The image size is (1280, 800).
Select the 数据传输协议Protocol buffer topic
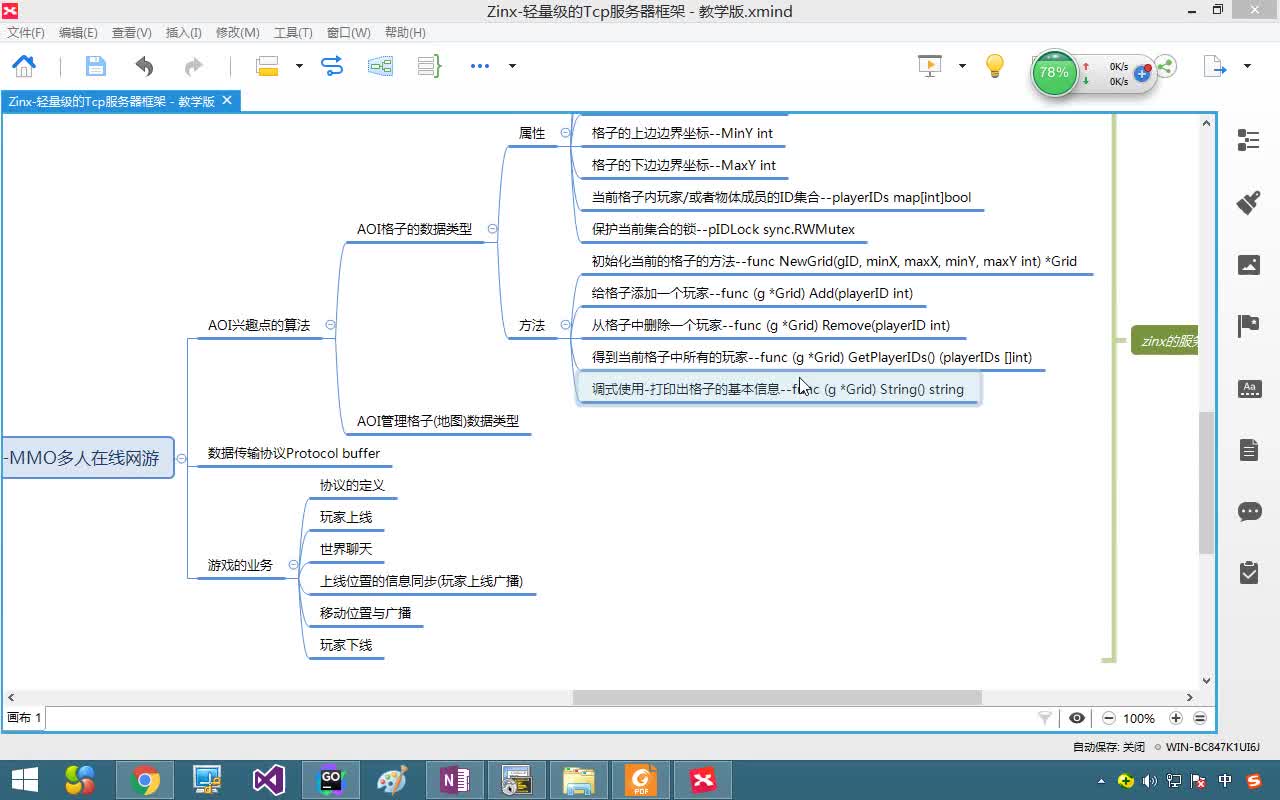click(294, 453)
